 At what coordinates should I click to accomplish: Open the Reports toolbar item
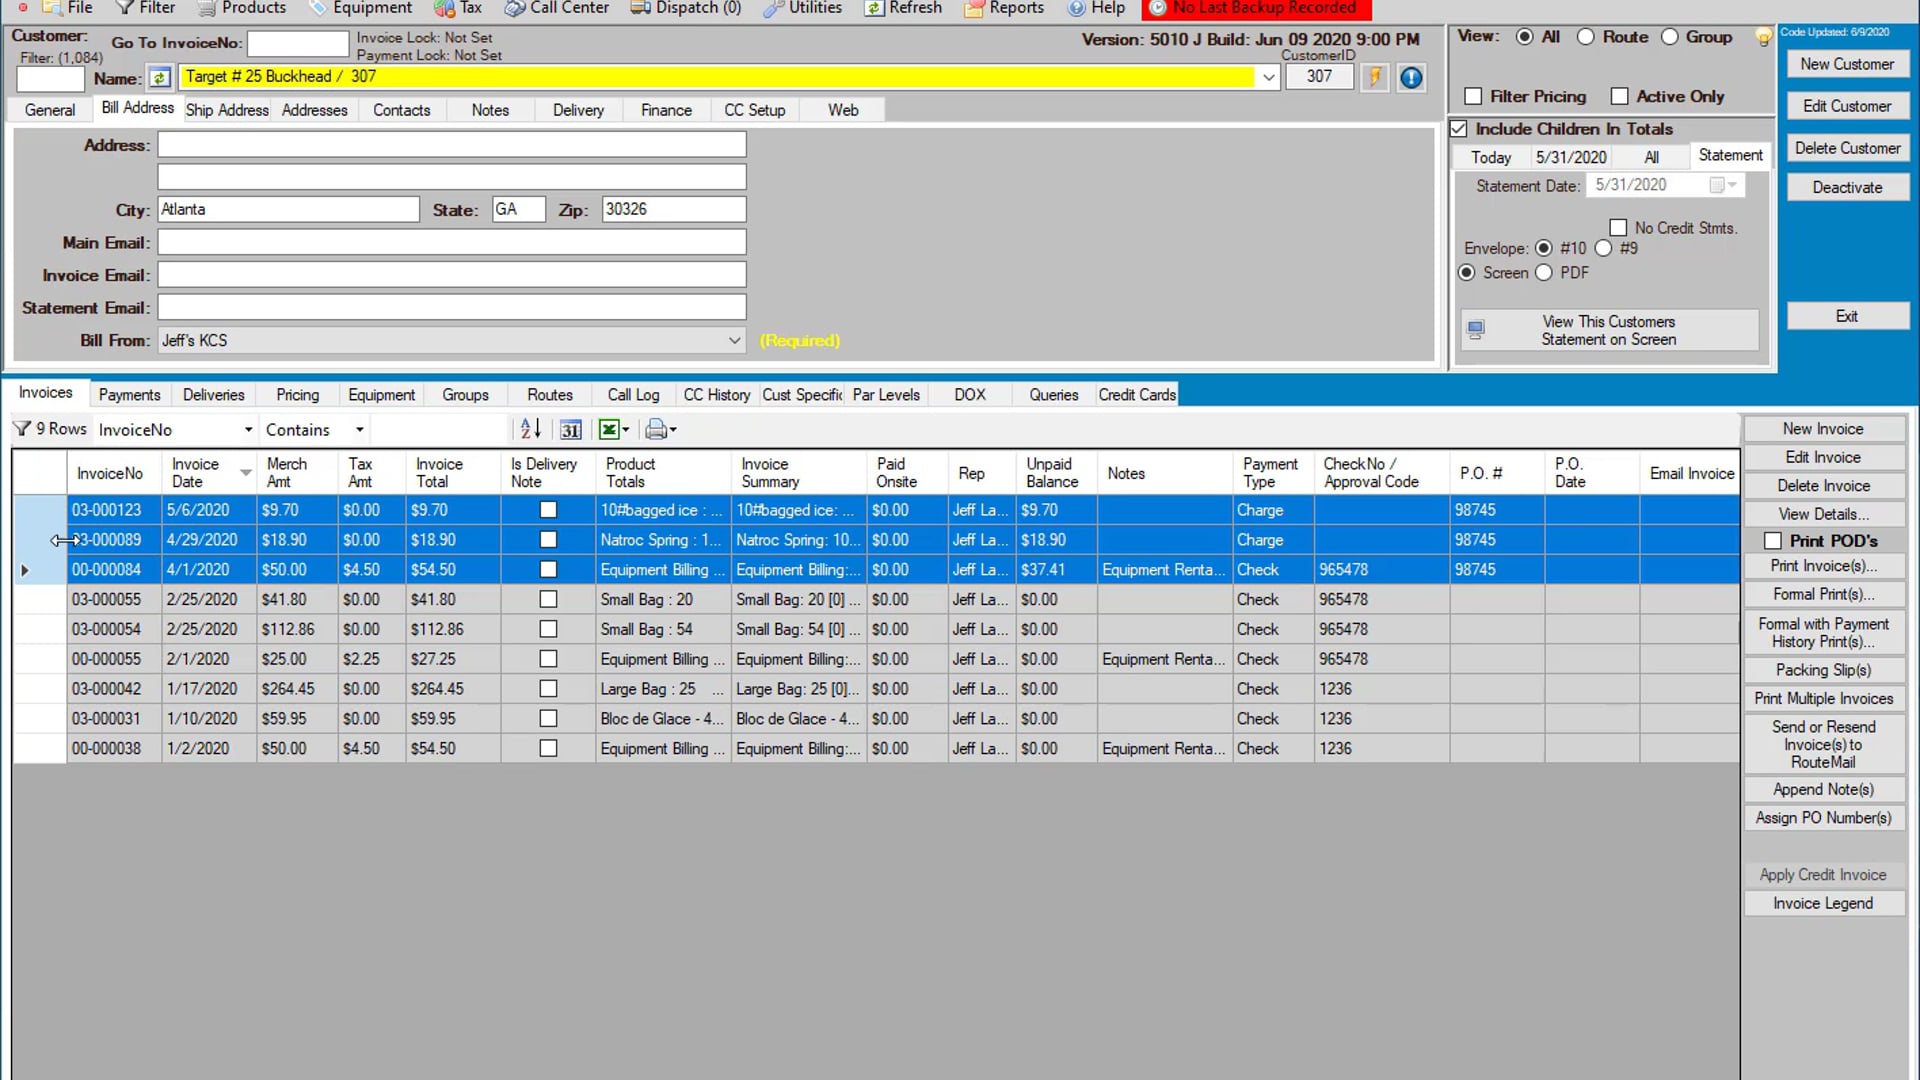[x=1004, y=8]
